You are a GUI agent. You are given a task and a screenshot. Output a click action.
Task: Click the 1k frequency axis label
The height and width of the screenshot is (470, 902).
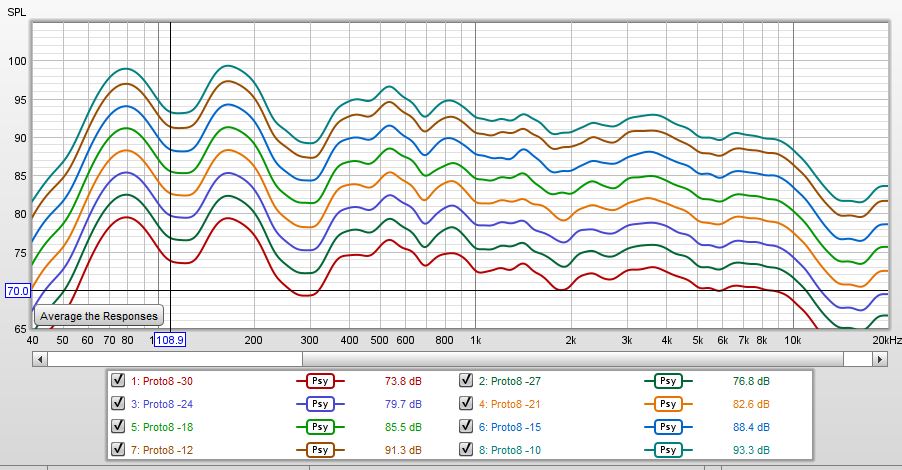(x=475, y=340)
